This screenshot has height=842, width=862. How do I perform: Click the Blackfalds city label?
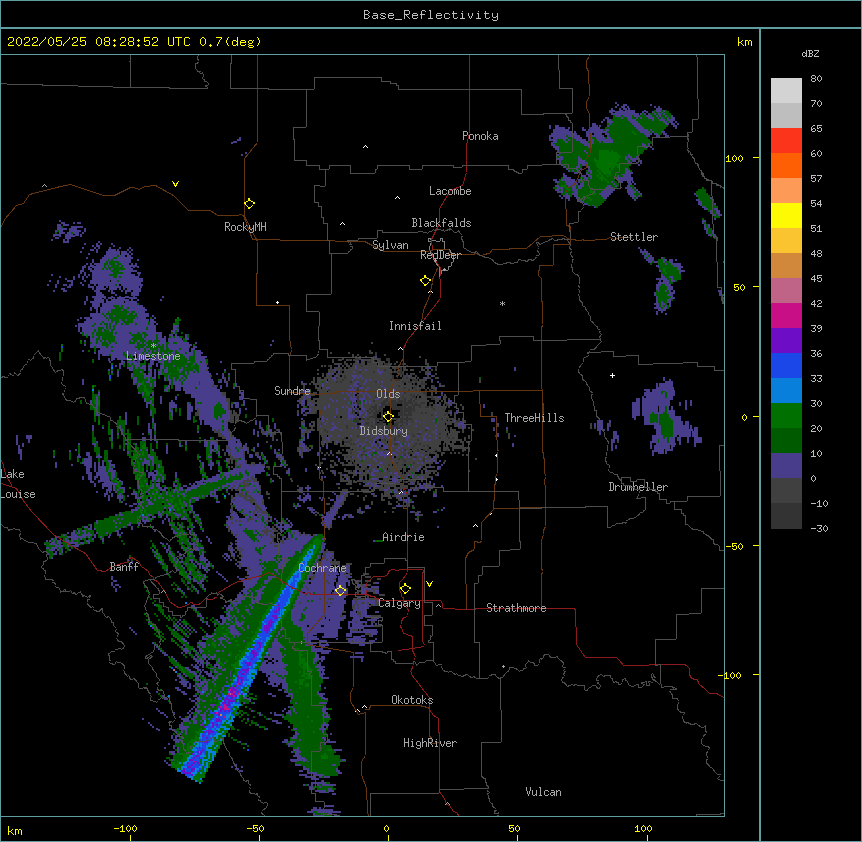[x=441, y=223]
